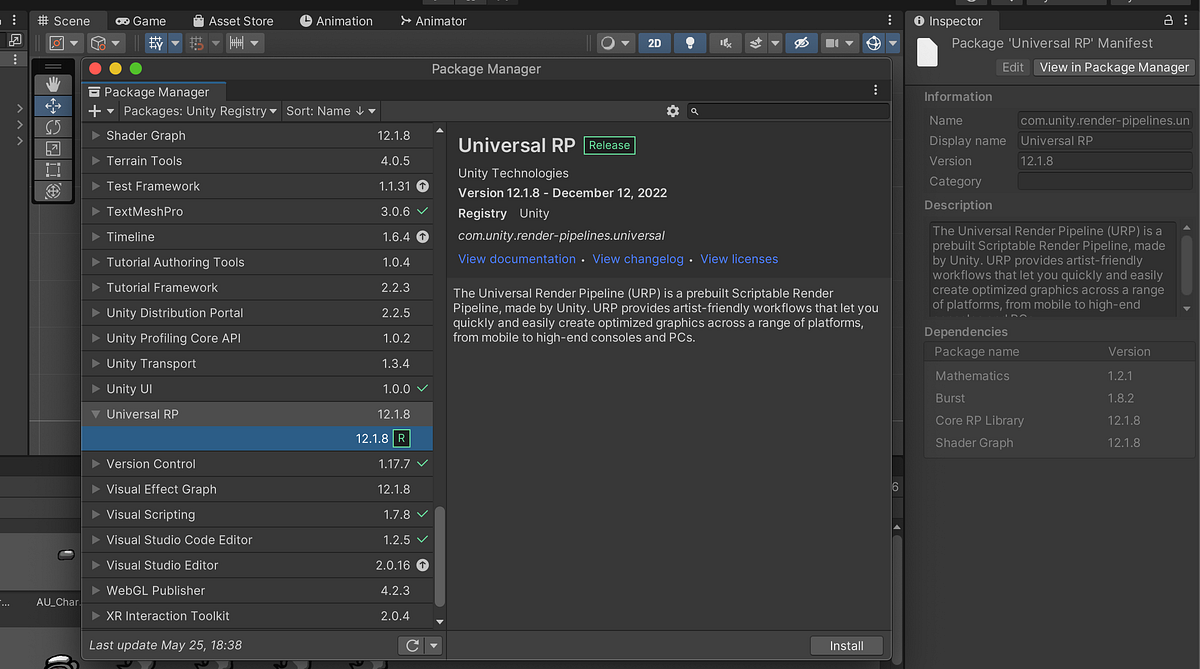Screen dimensions: 1200x669
Task: Toggle 2D scene view mode
Action: pos(655,43)
